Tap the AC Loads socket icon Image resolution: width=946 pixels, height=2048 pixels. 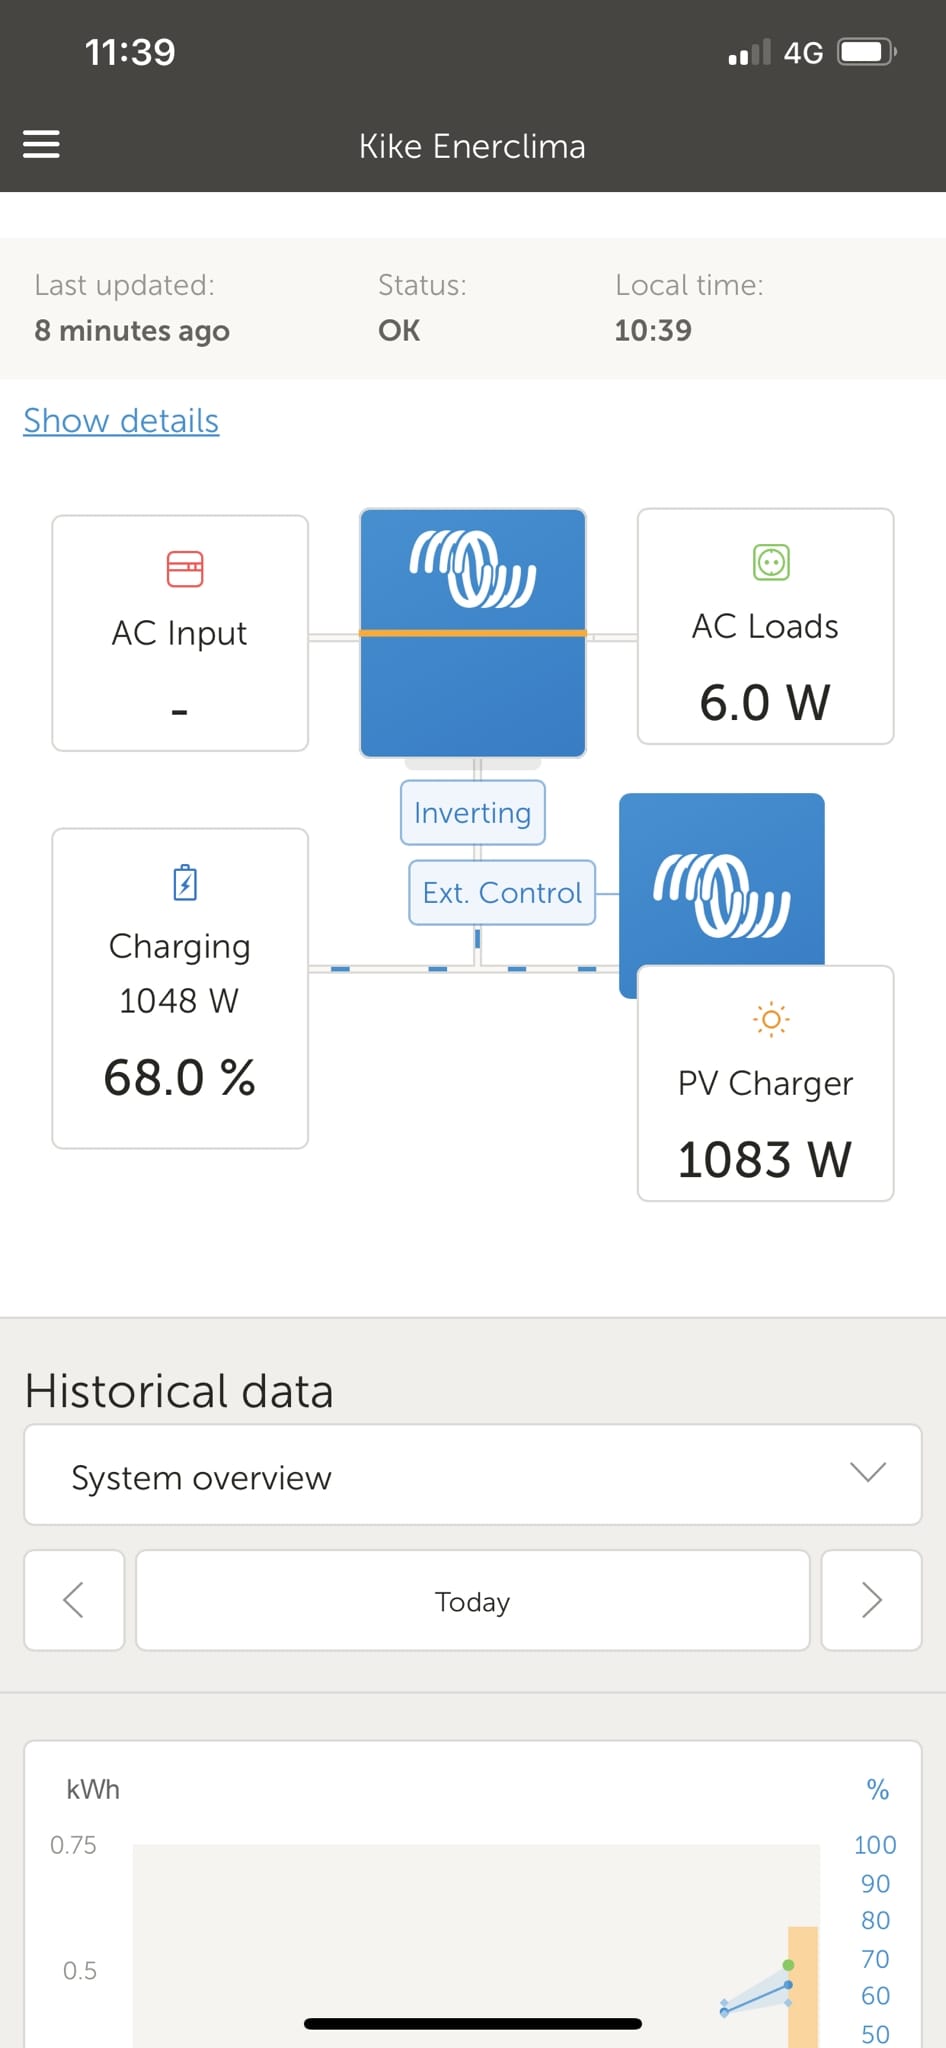(771, 562)
